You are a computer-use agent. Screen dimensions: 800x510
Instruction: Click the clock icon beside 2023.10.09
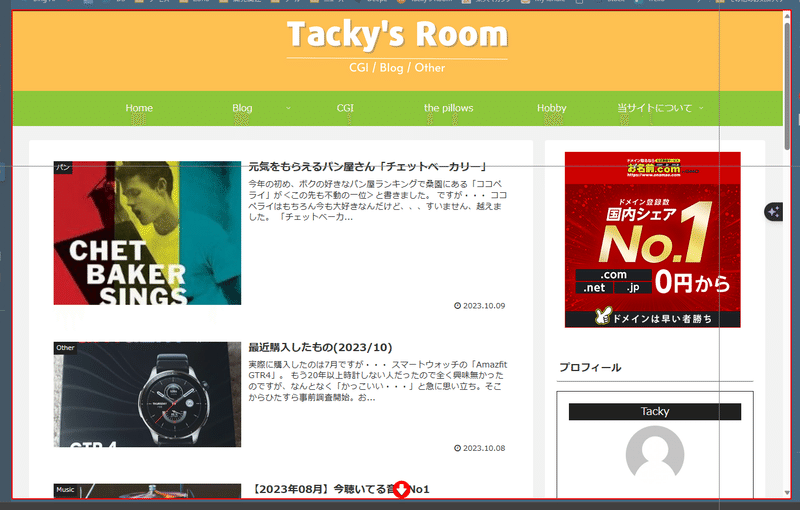click(x=458, y=306)
